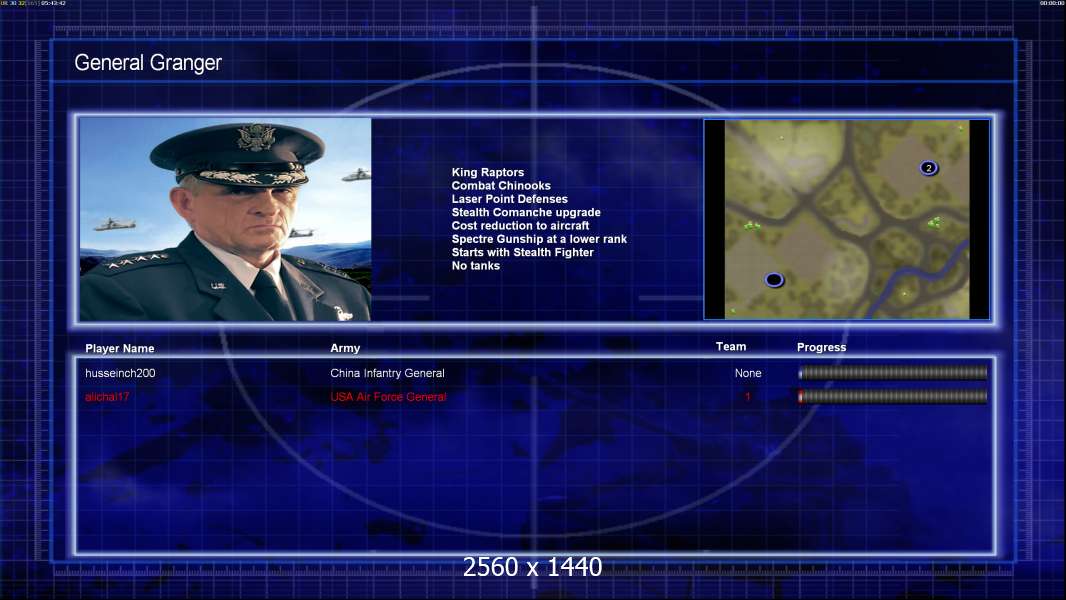The width and height of the screenshot is (1066, 600).
Task: Click the Laser Point Defenses line
Action: pos(509,199)
